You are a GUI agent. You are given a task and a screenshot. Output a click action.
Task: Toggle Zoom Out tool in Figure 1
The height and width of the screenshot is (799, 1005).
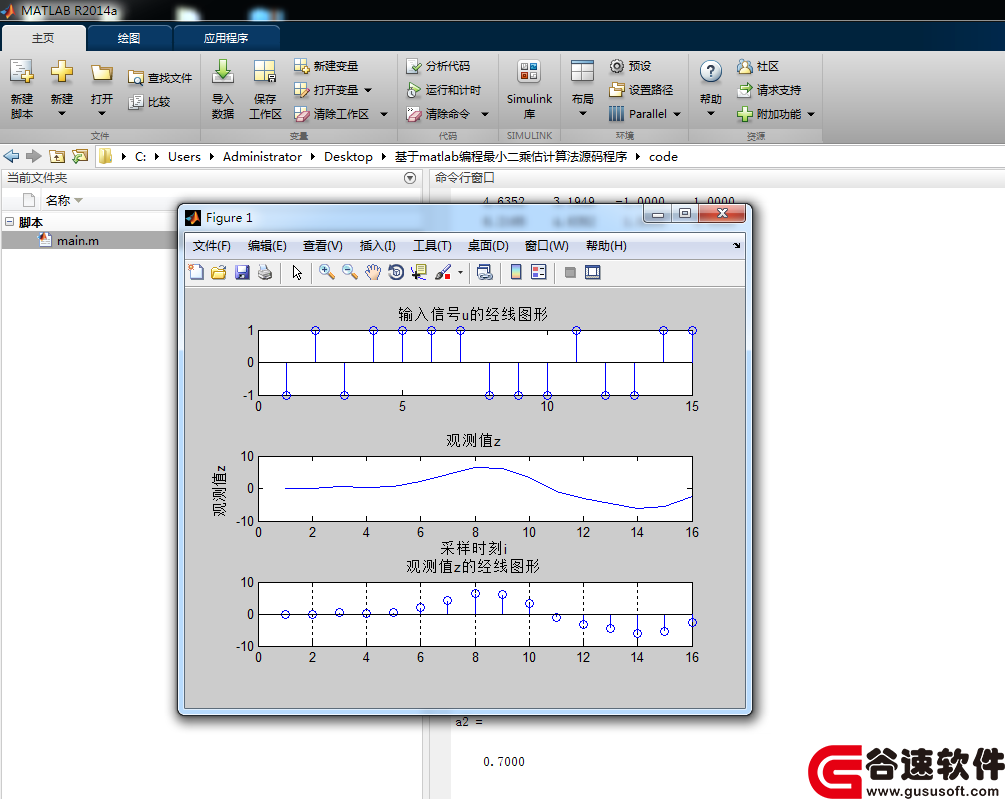(x=350, y=272)
